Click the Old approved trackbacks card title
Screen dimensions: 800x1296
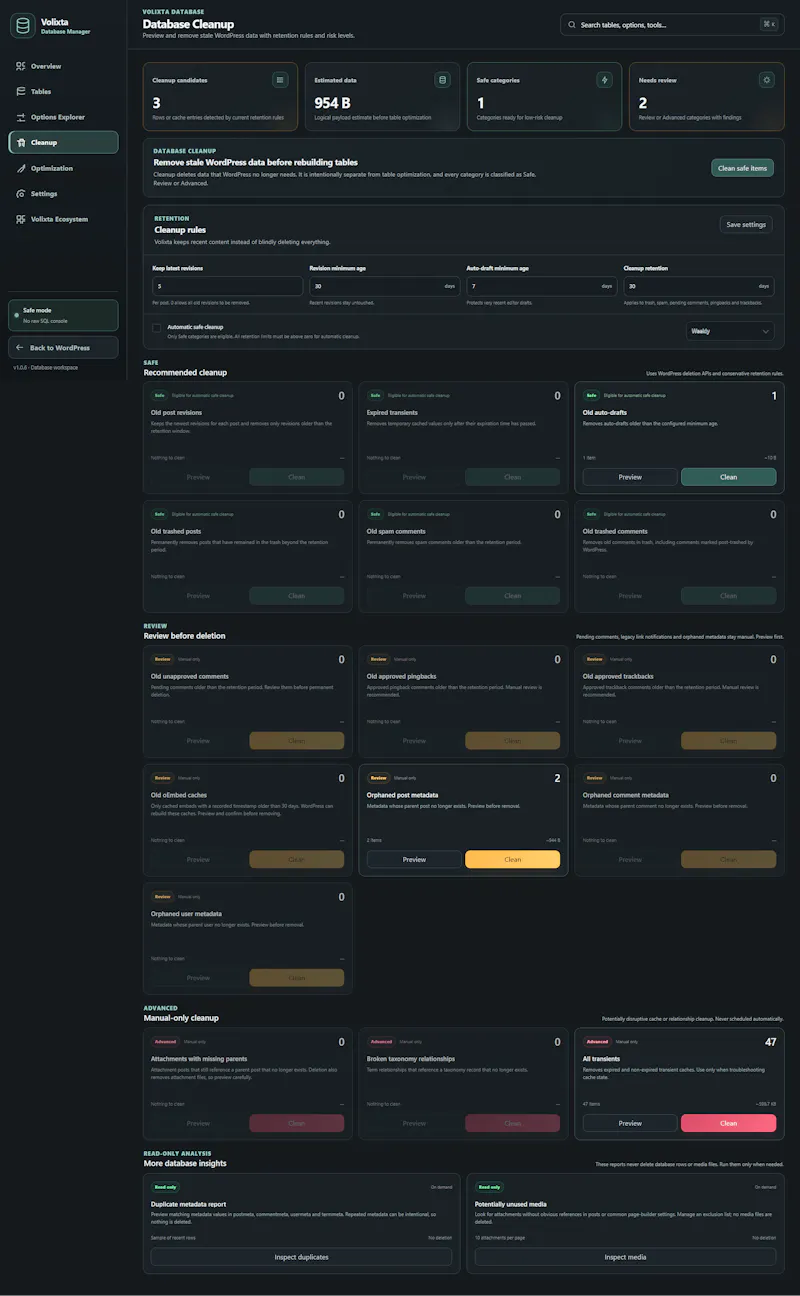coord(618,676)
